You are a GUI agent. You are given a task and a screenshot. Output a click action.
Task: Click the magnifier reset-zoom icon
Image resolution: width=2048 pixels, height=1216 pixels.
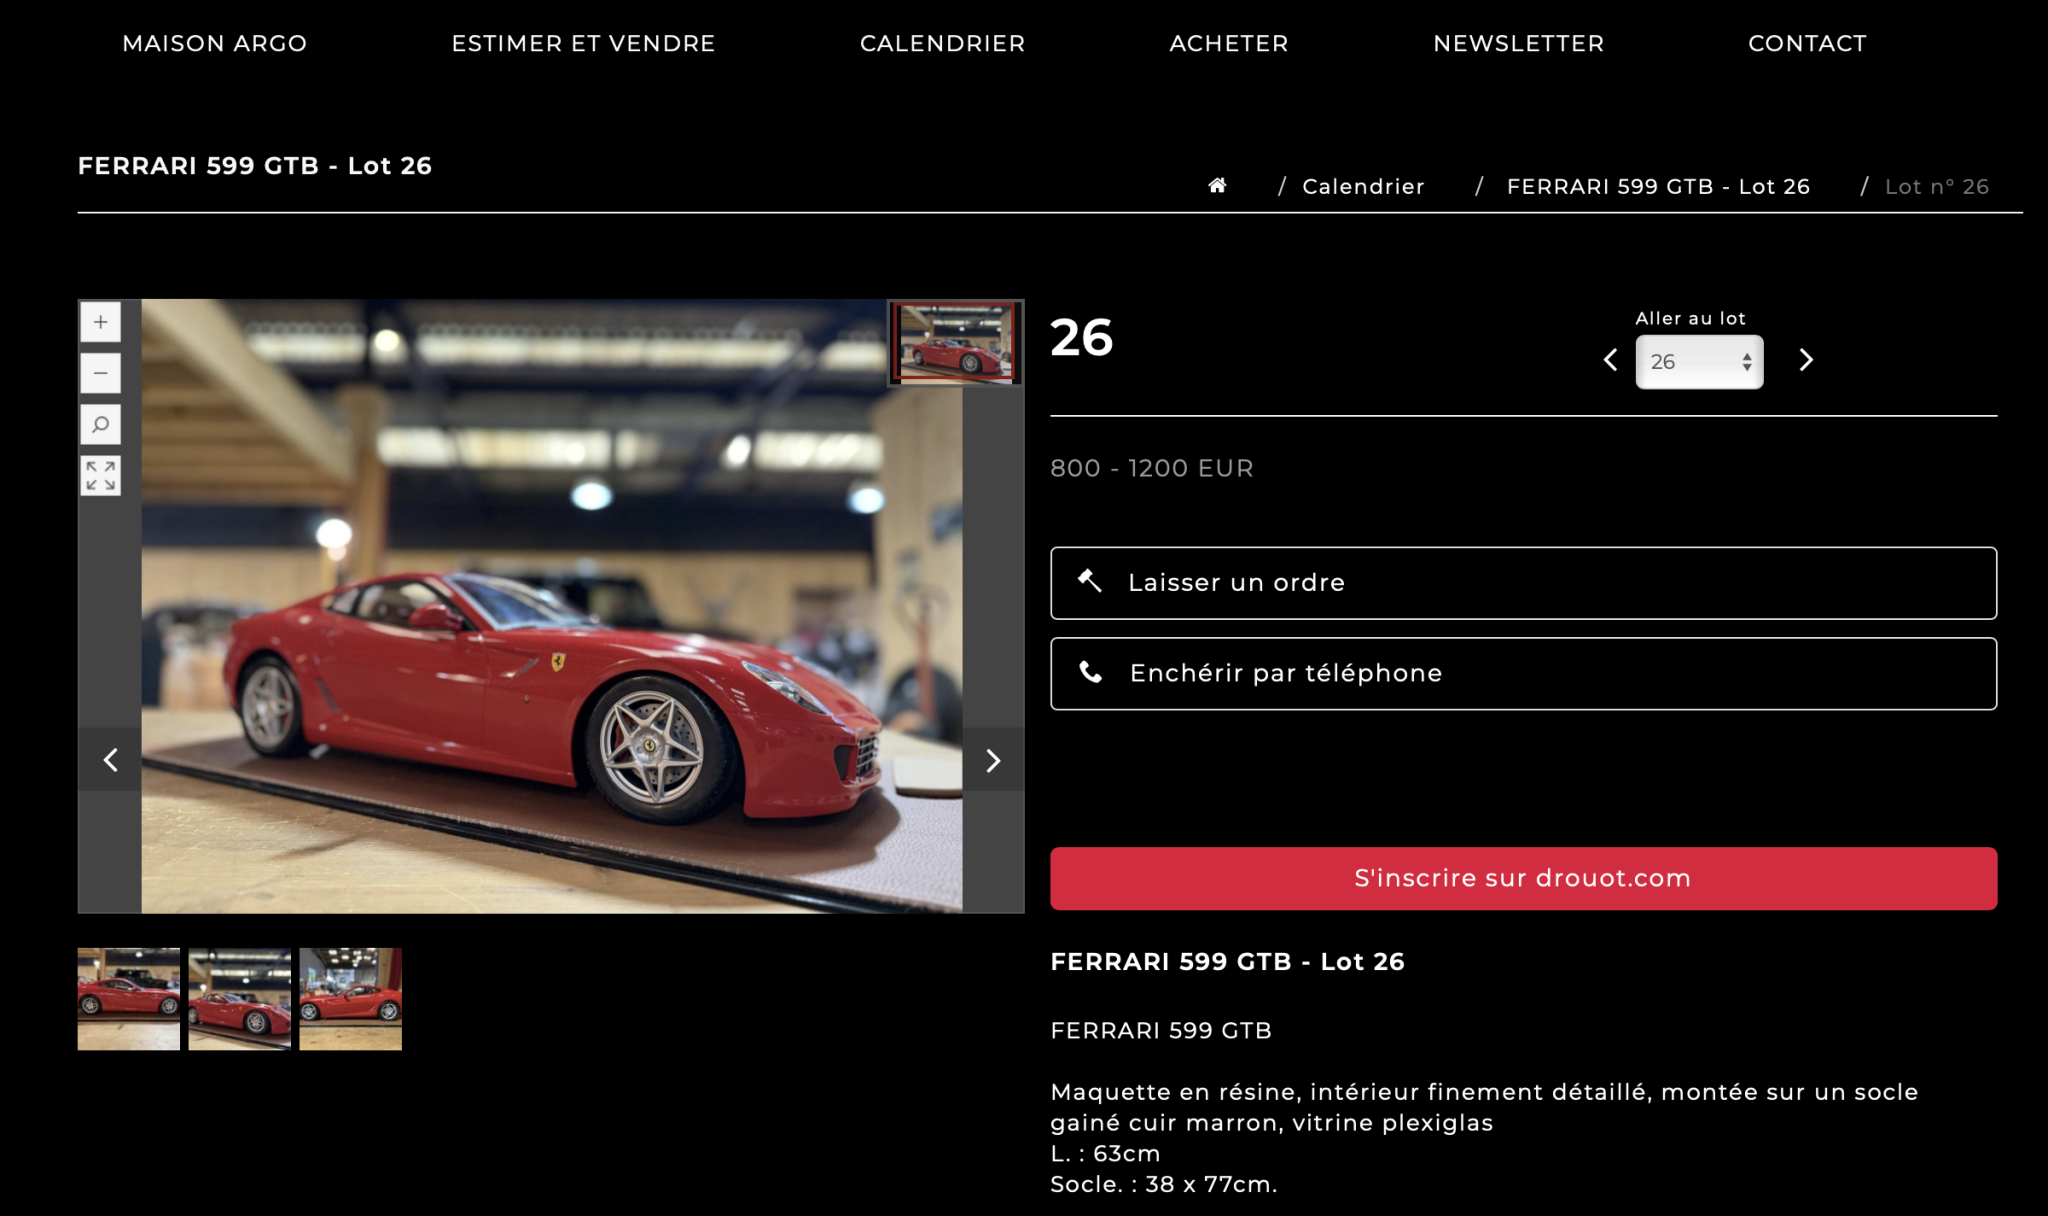point(100,424)
